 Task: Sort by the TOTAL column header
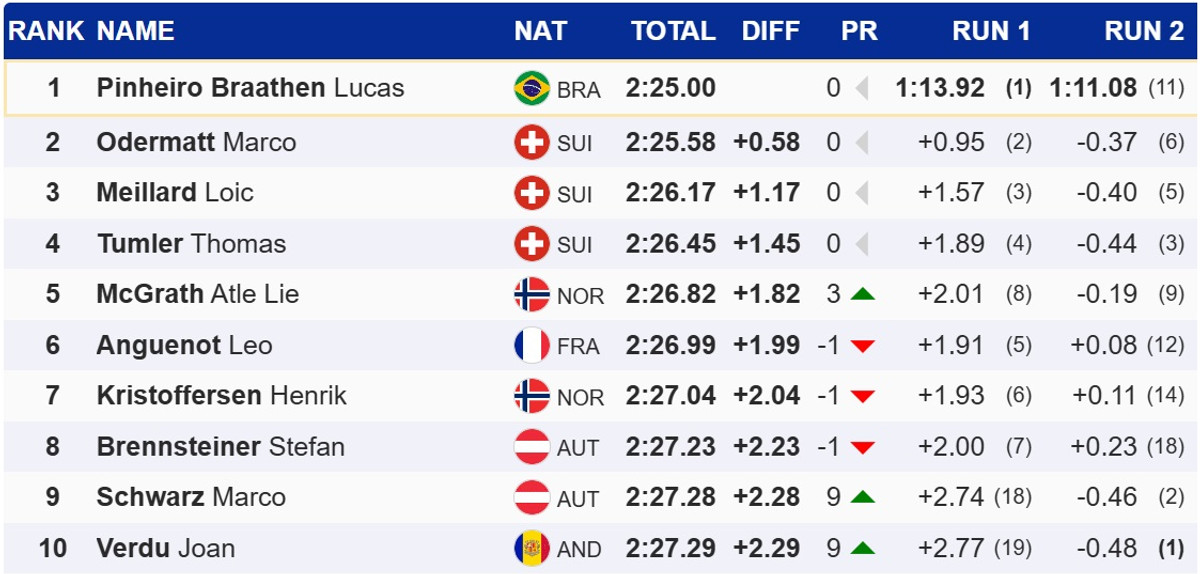point(673,31)
